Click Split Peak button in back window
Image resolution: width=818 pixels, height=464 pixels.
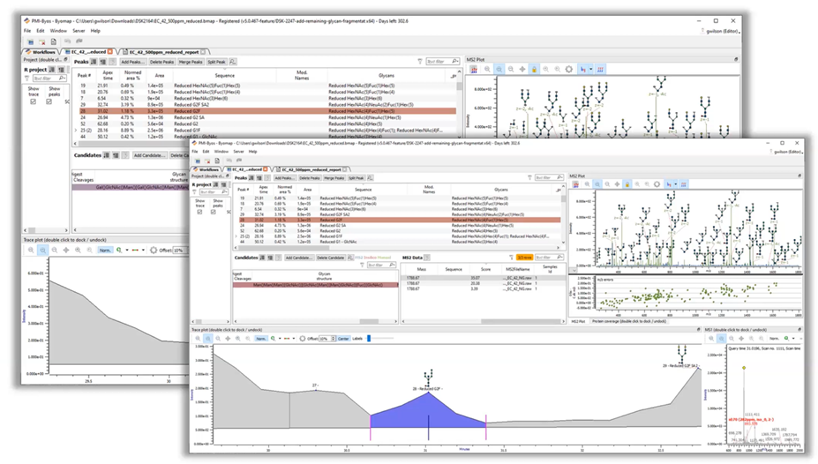pos(215,62)
